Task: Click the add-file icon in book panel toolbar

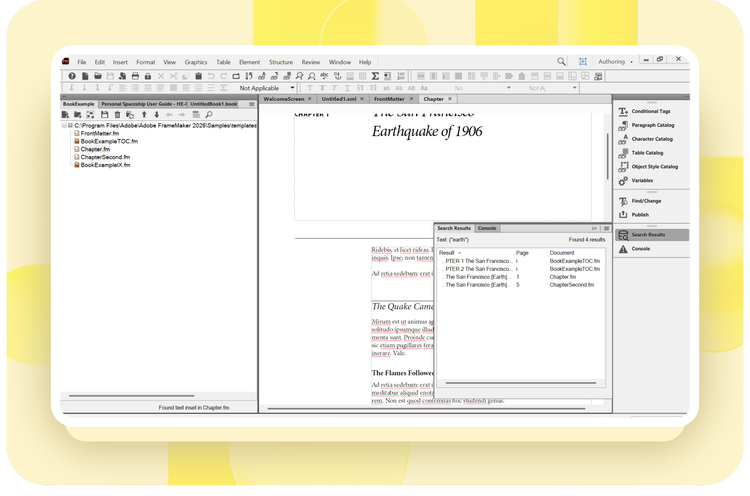Action: point(65,115)
